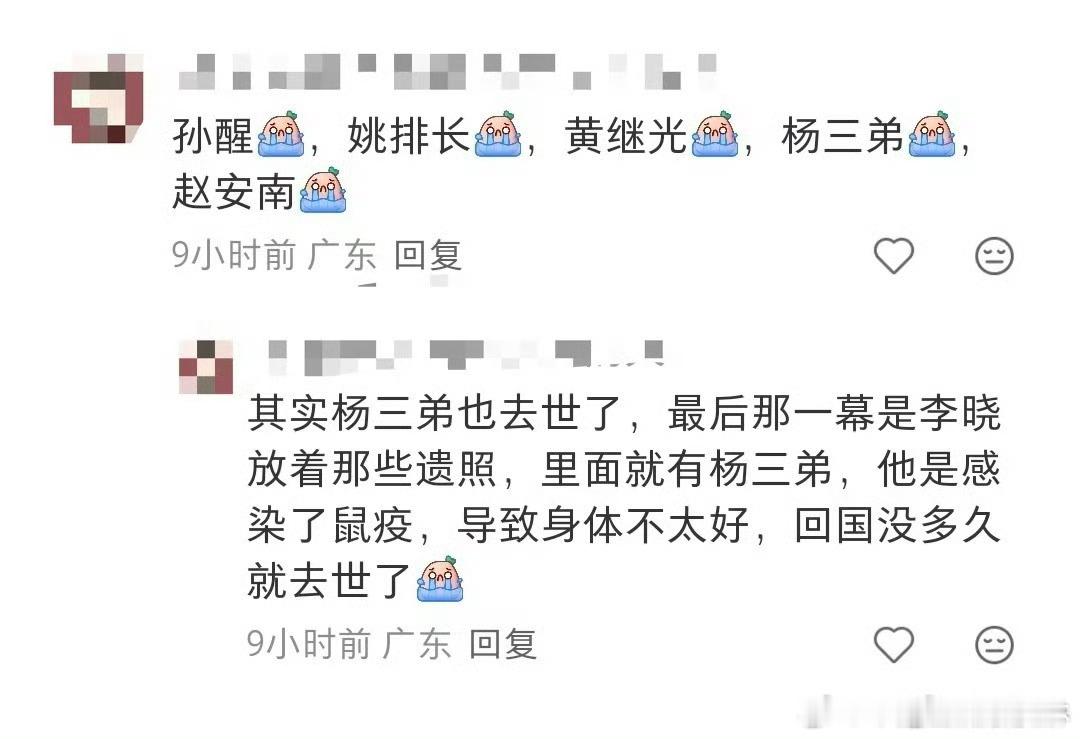Select the top comment text listing 孙醒

pyautogui.click(x=572, y=163)
